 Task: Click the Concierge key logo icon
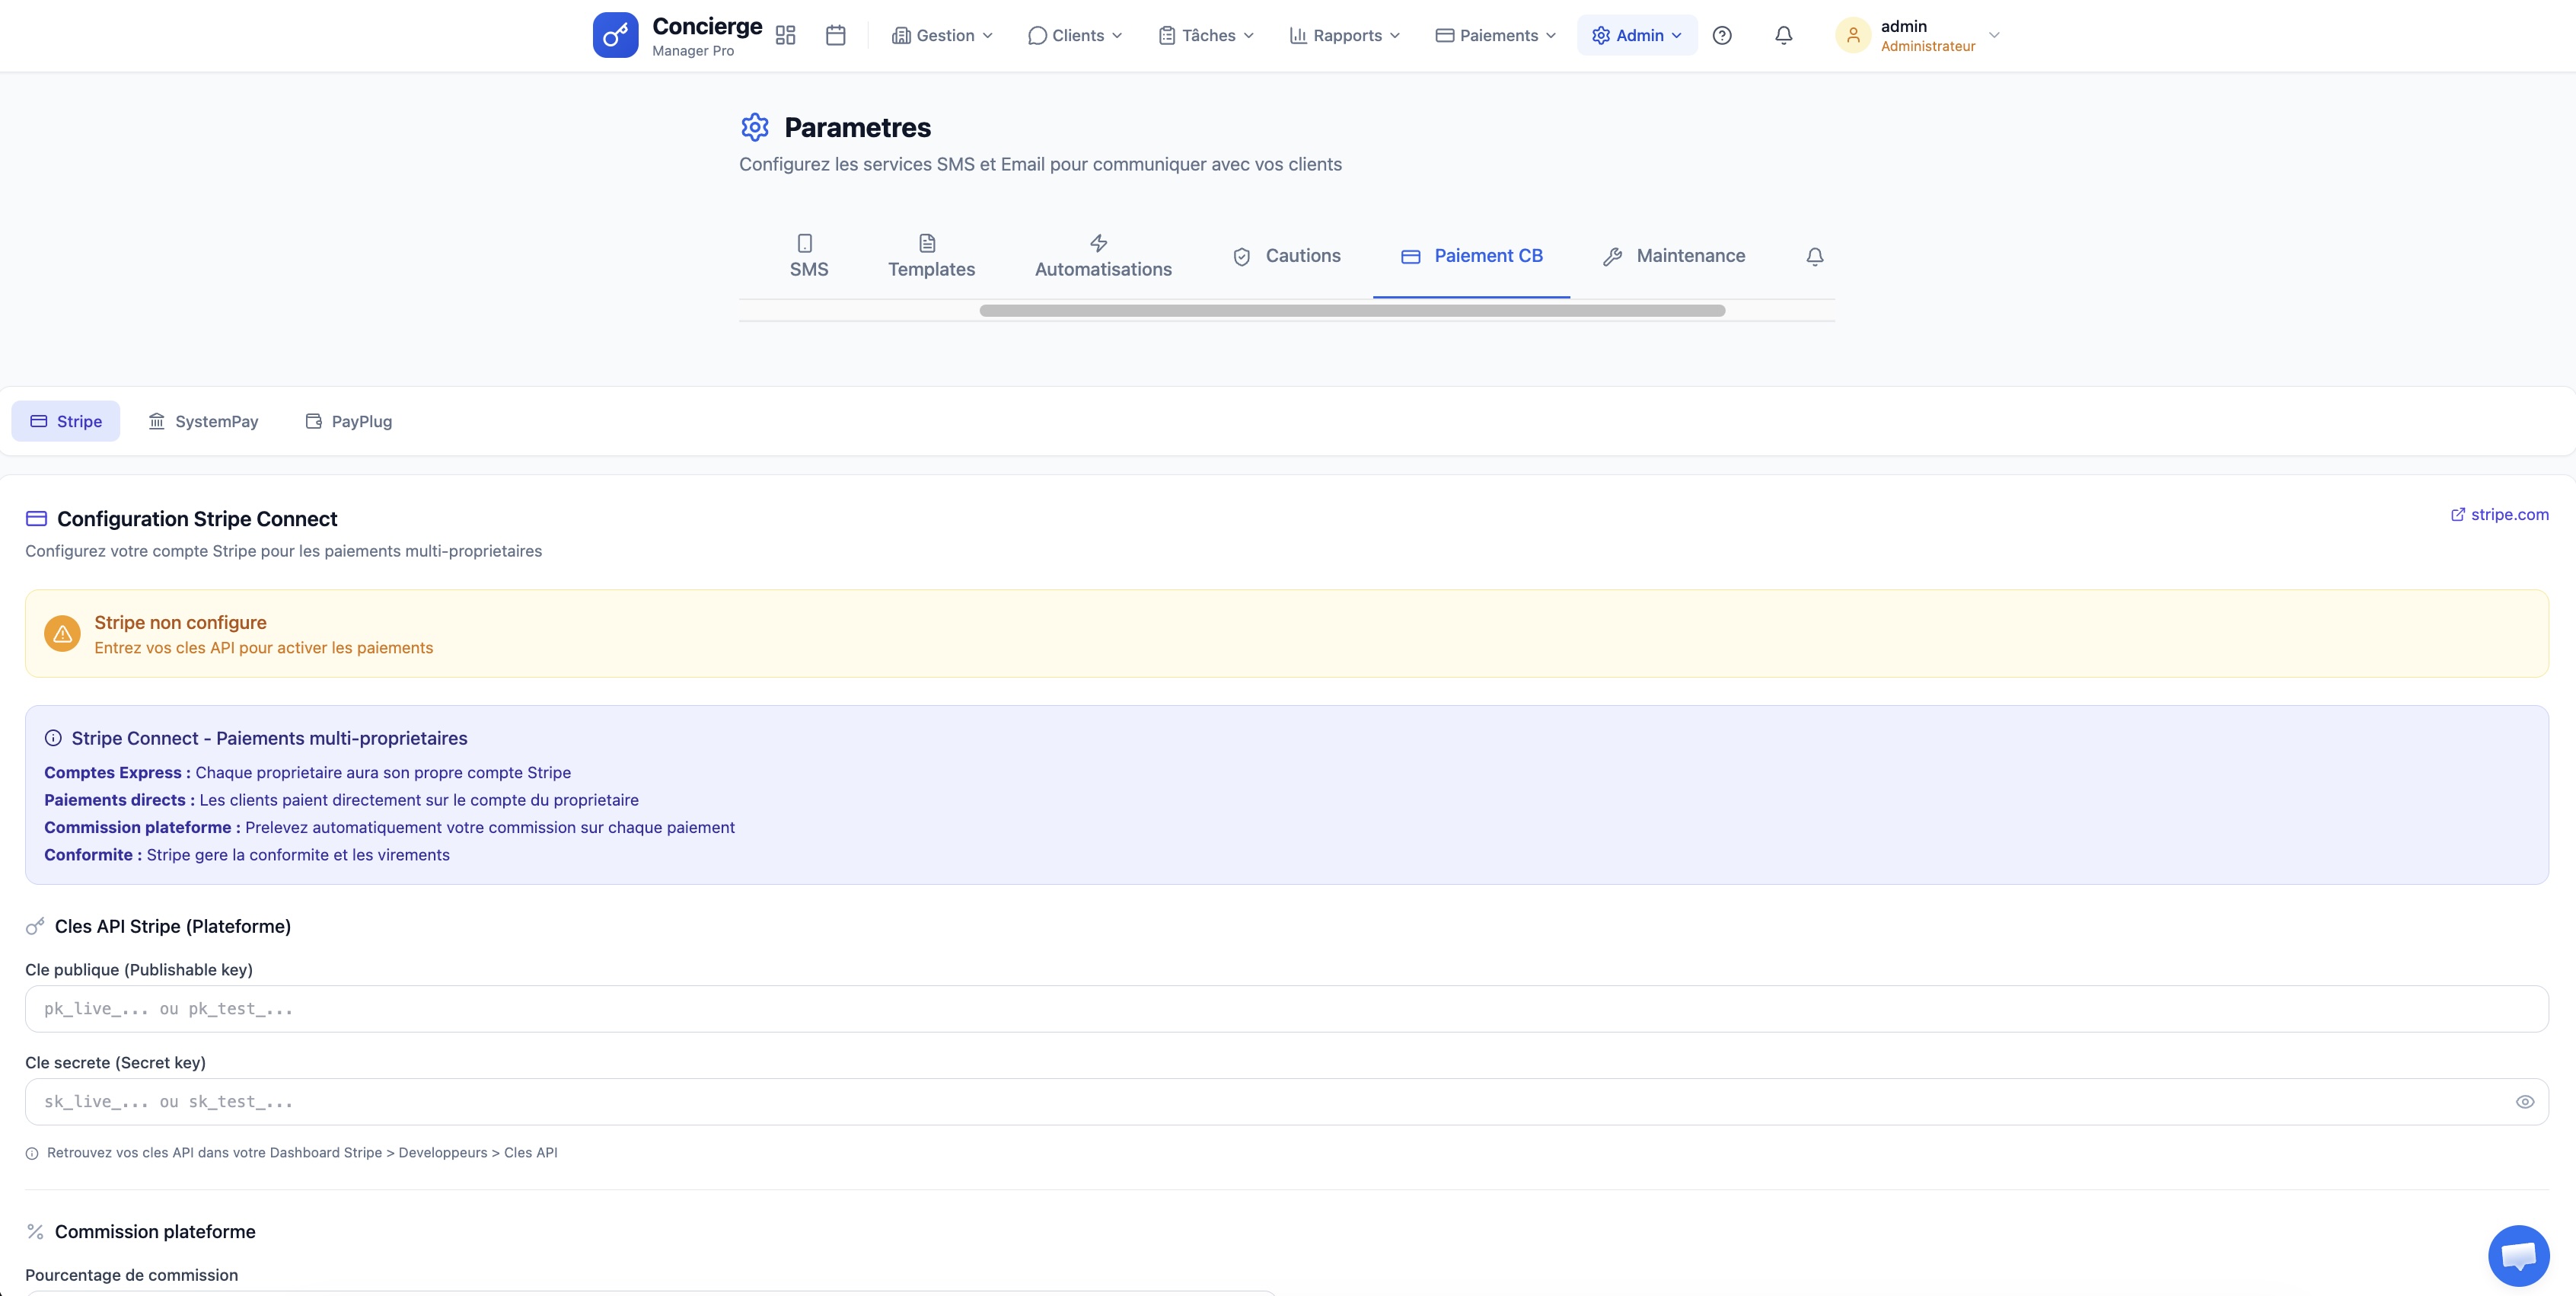click(x=615, y=35)
